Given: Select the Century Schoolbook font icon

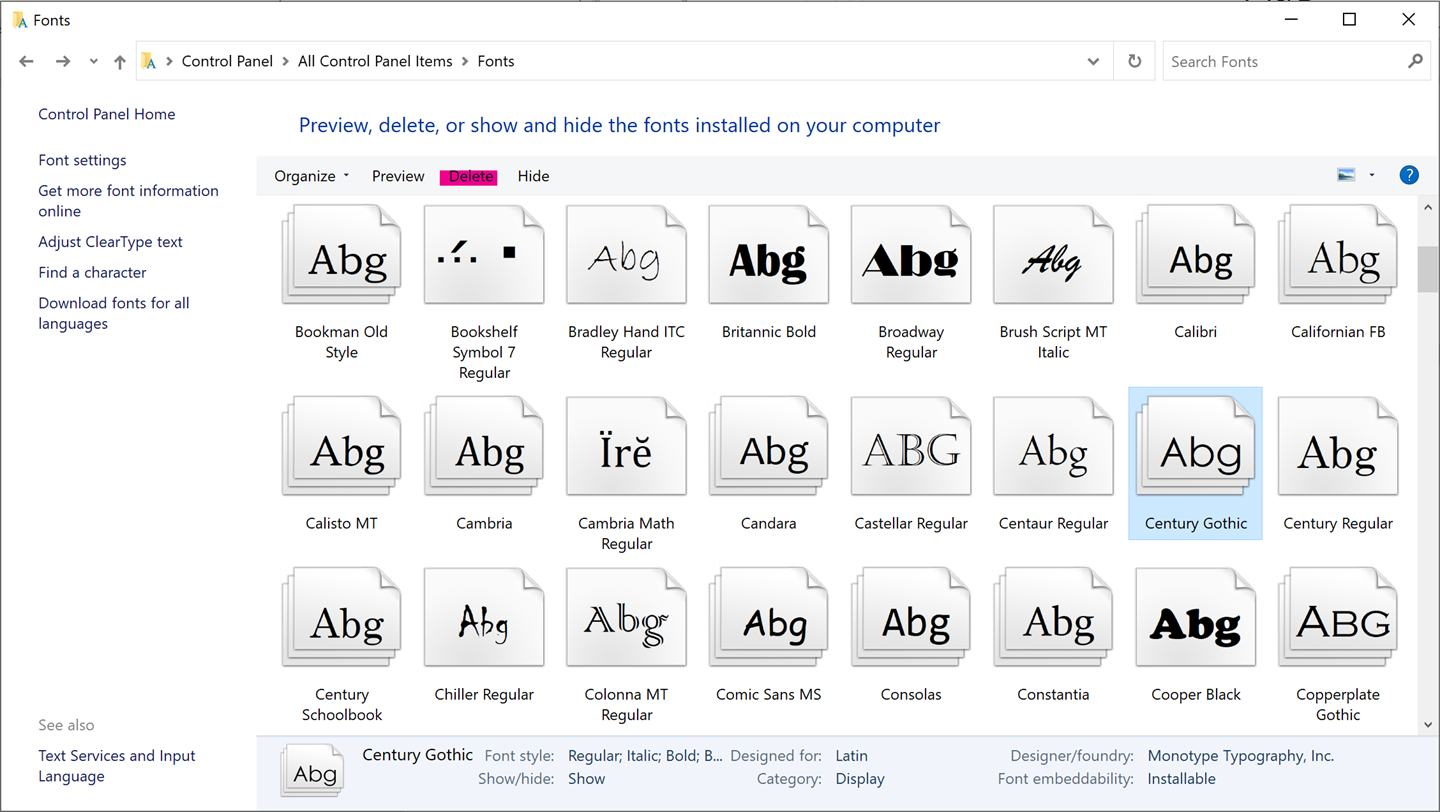Looking at the screenshot, I should (x=341, y=617).
